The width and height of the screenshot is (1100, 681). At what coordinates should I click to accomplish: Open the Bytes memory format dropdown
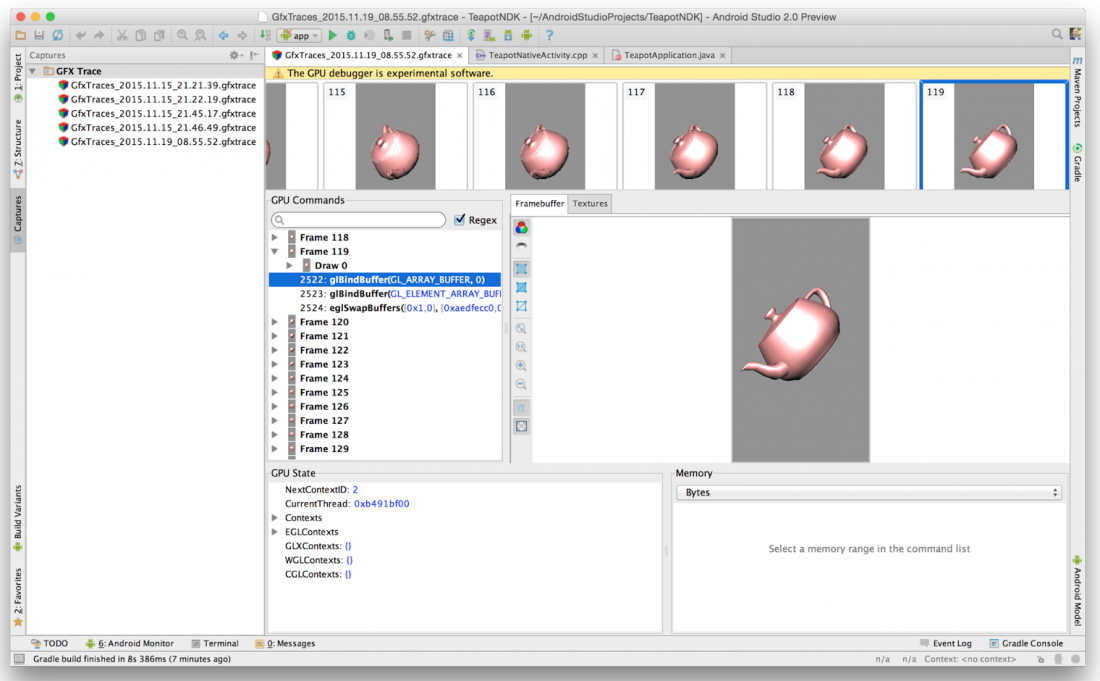click(868, 492)
